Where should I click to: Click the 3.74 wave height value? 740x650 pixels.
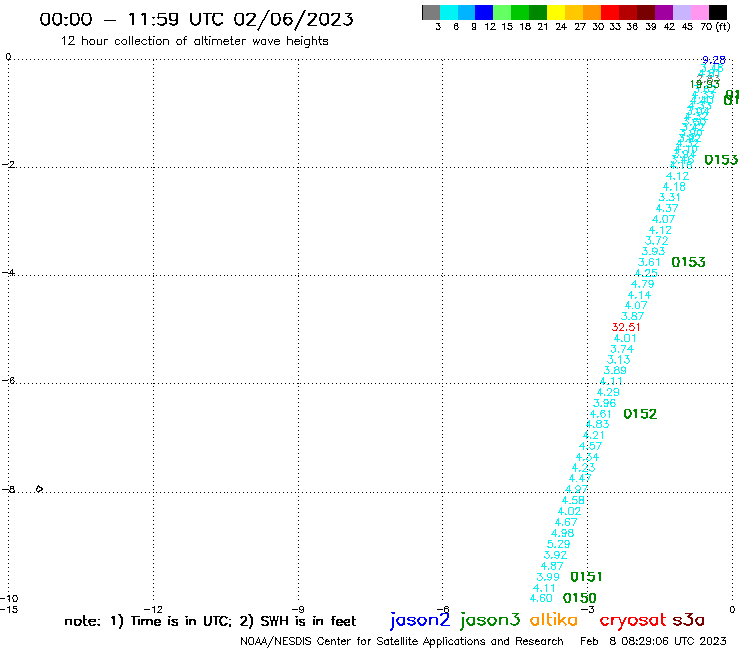622,349
